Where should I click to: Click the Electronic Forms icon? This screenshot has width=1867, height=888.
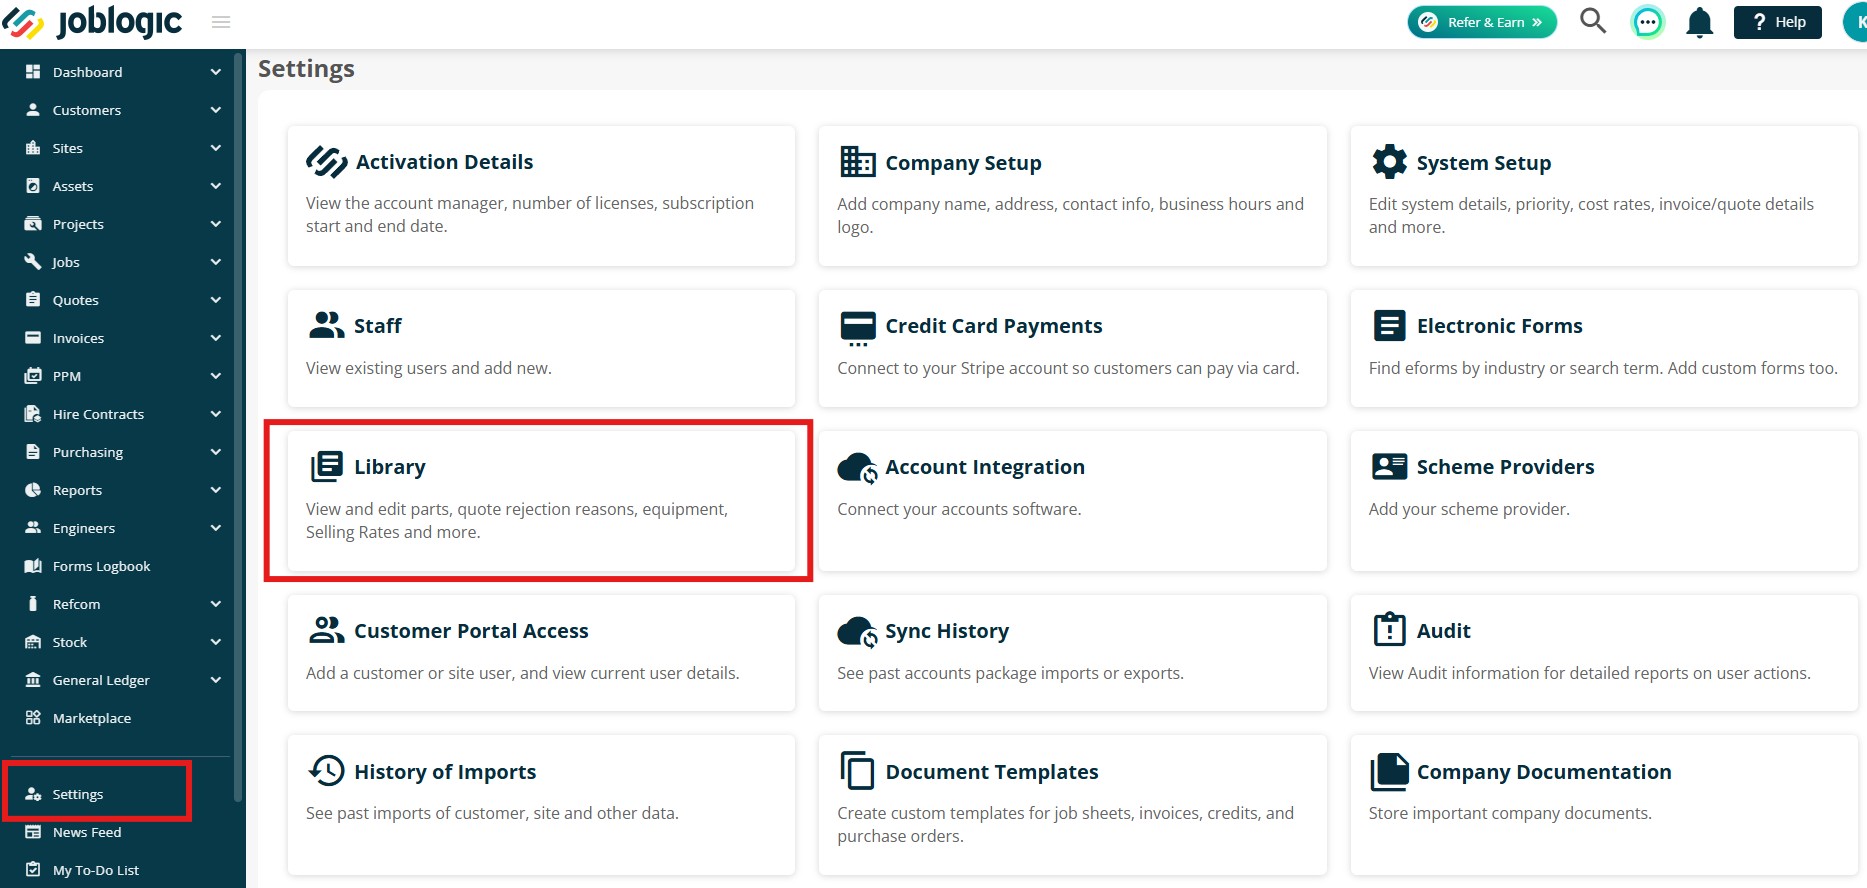coord(1389,326)
